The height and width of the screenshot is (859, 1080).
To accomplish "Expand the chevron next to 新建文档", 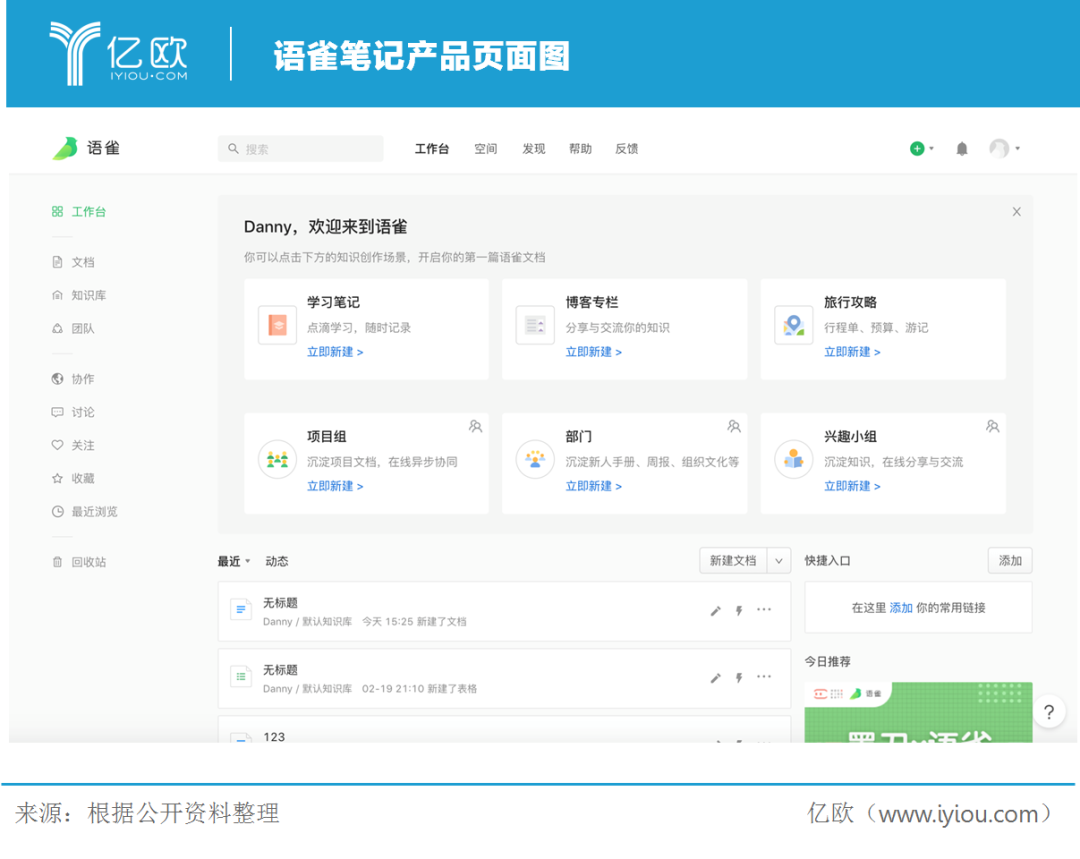I will (779, 561).
